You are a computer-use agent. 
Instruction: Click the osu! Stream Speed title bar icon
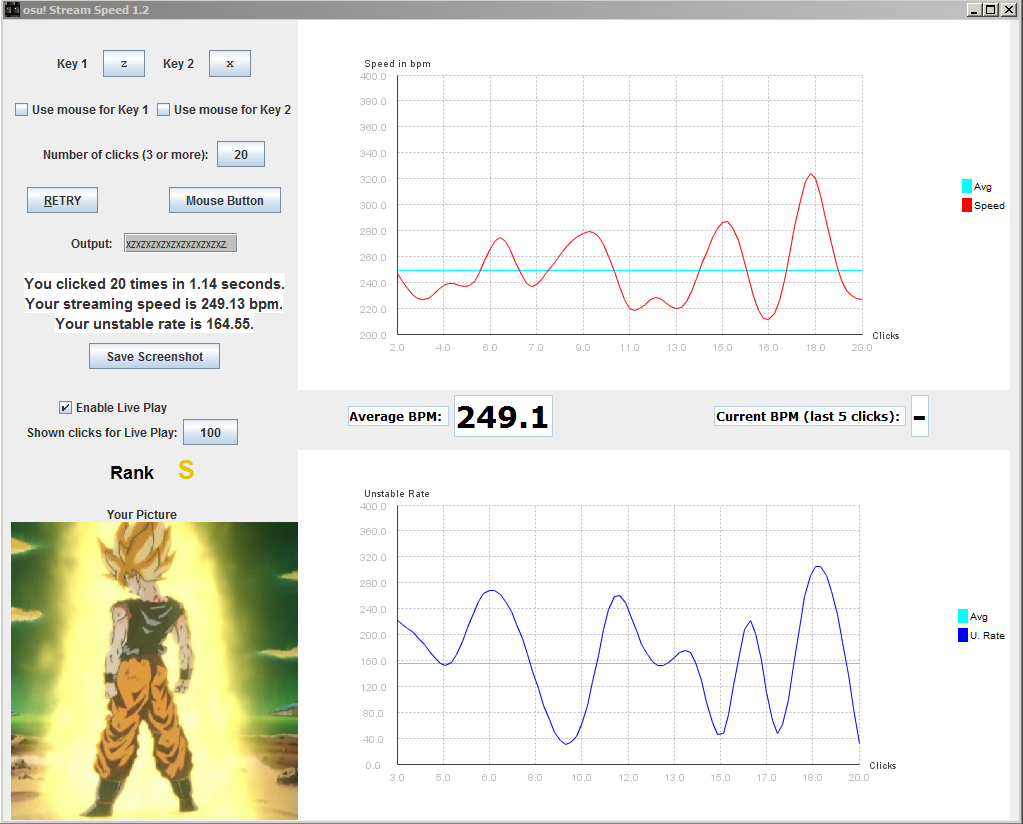[x=12, y=10]
